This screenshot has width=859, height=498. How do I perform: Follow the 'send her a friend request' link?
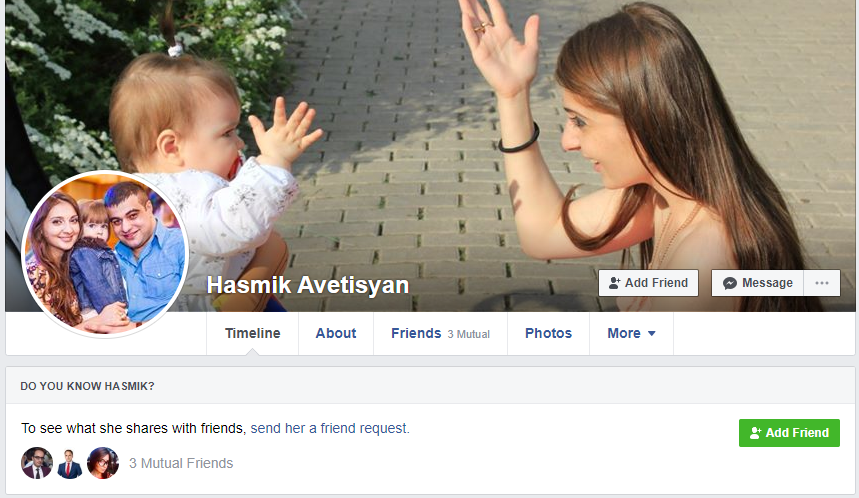coord(330,428)
